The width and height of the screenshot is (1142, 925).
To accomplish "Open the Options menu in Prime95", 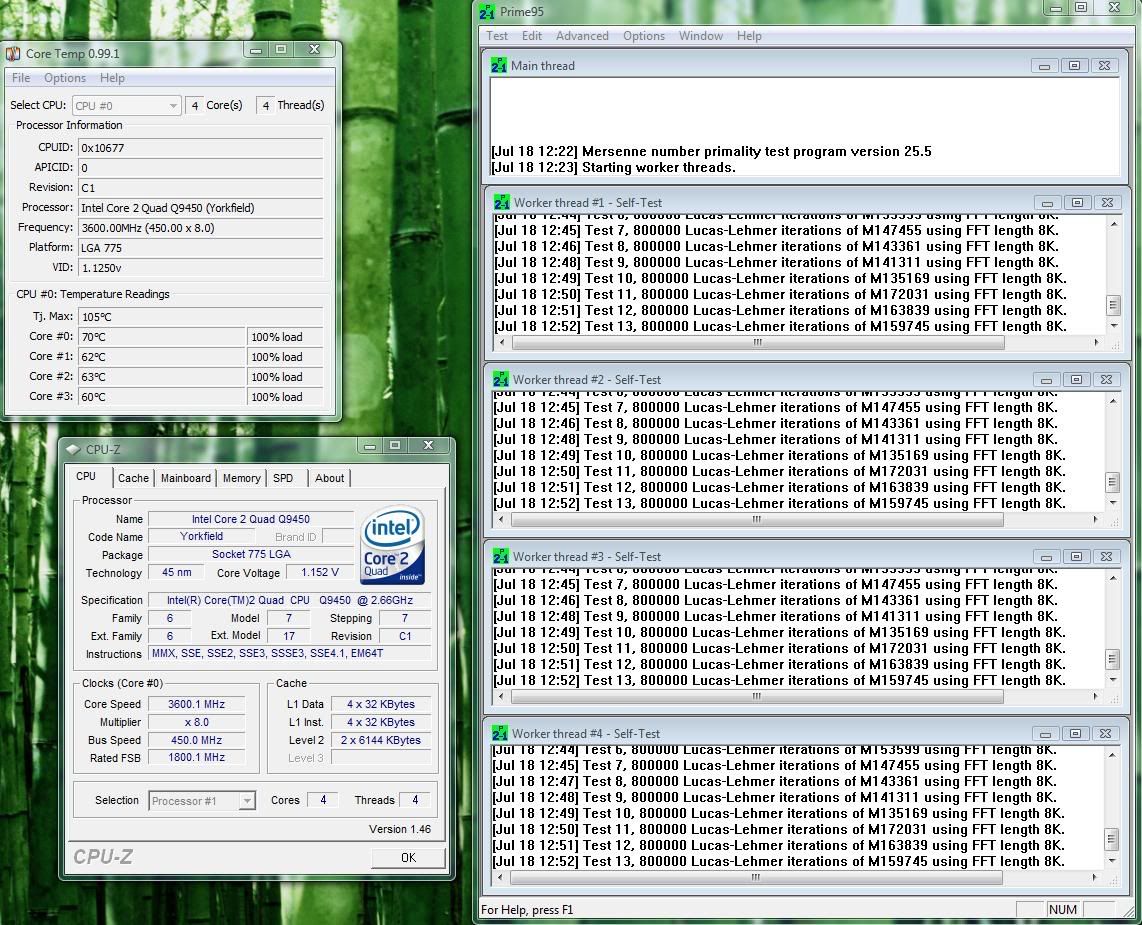I will coord(644,36).
